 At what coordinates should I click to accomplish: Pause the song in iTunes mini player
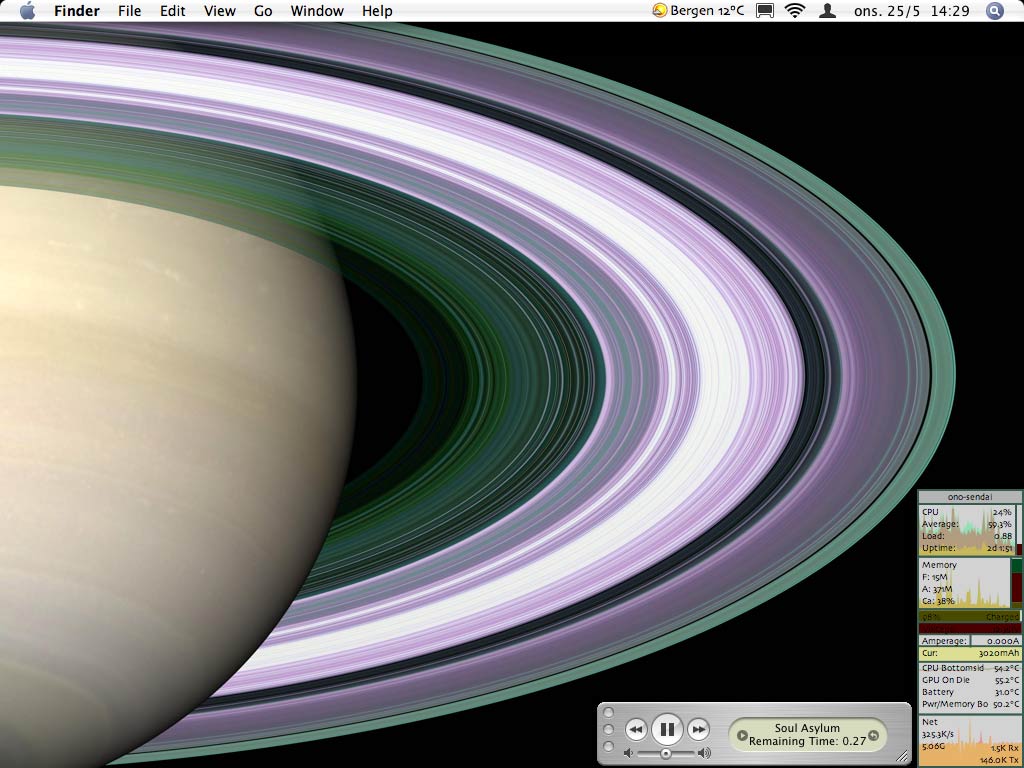click(x=667, y=729)
